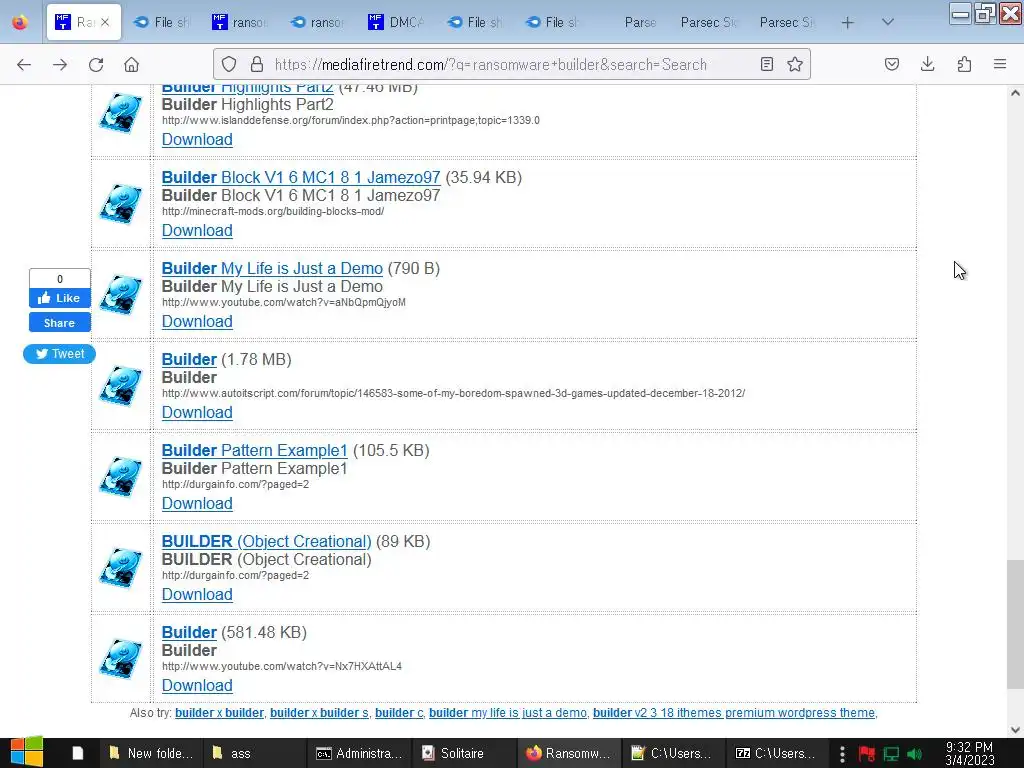Click the red flag tray icon

[x=867, y=754]
